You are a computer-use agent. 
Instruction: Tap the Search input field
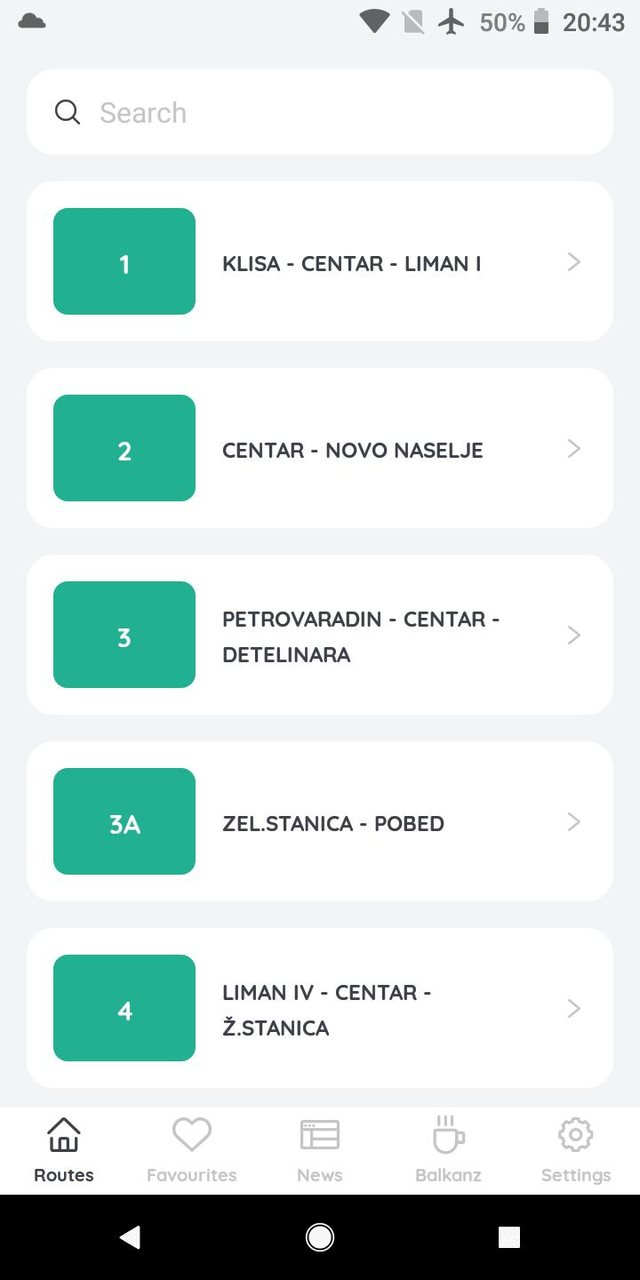coord(300,112)
